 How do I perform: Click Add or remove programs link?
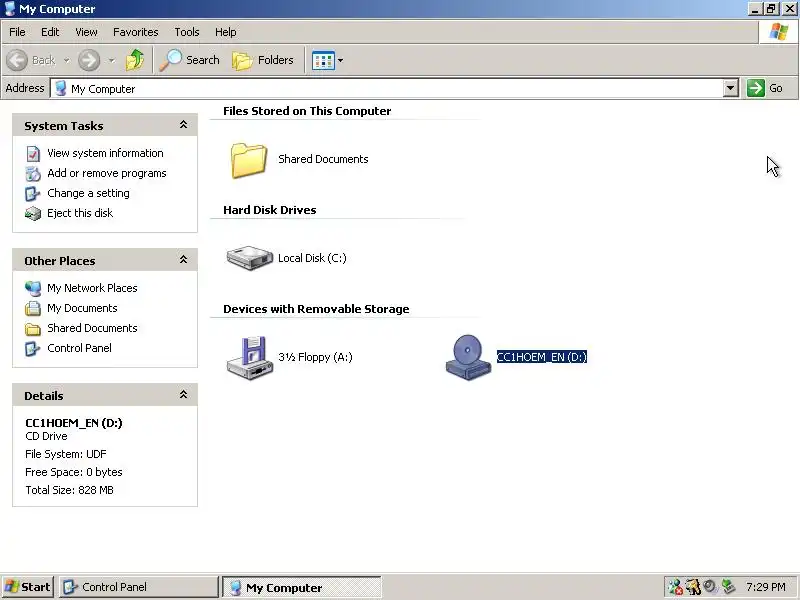[107, 173]
